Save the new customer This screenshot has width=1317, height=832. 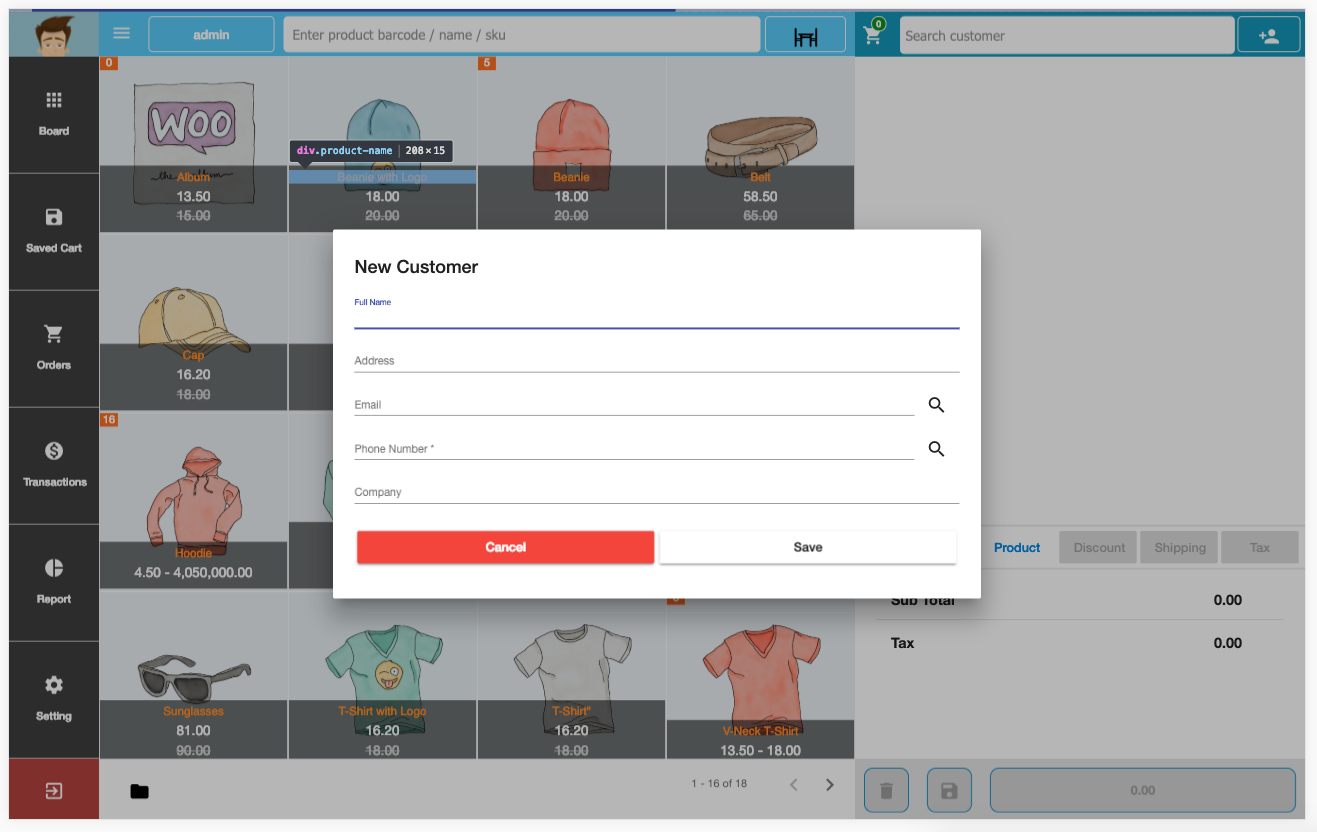coord(807,547)
